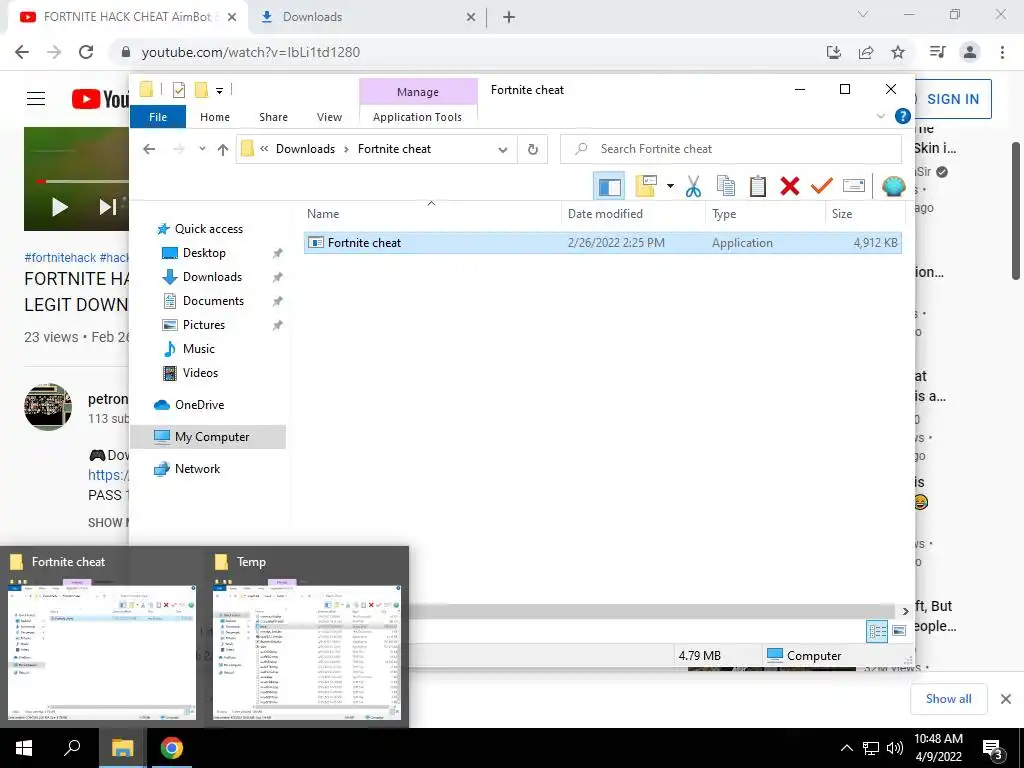Viewport: 1024px width, 768px height.
Task: Sort by Size column header
Action: (865, 214)
